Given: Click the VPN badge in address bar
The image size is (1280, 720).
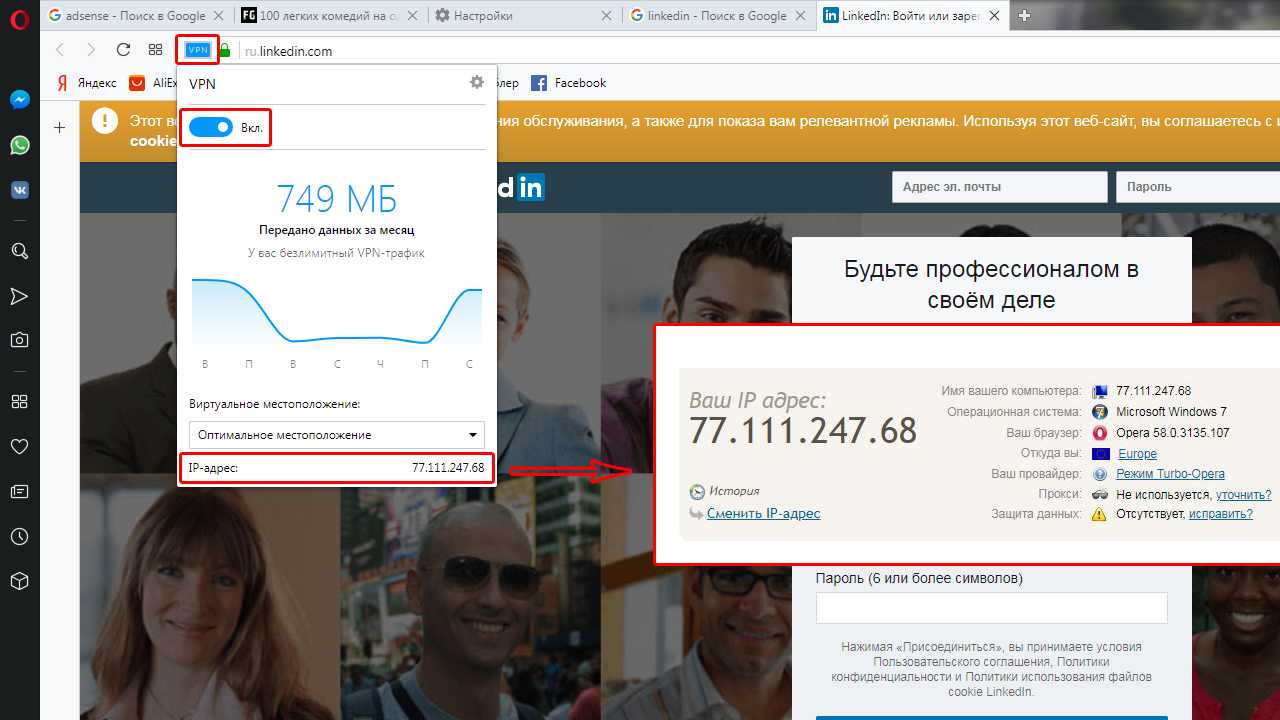Looking at the screenshot, I should point(198,50).
